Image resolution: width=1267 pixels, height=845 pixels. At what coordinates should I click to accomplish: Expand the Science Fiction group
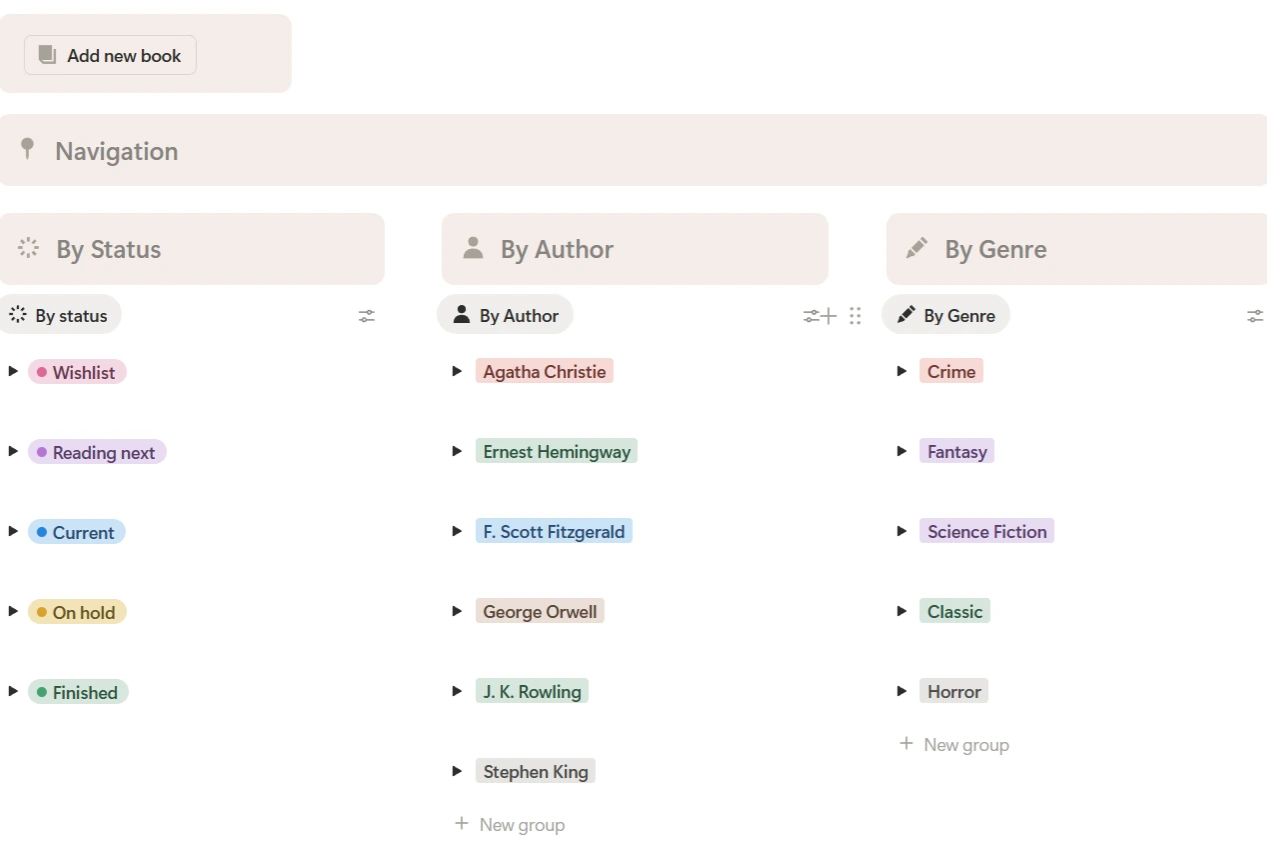[901, 531]
